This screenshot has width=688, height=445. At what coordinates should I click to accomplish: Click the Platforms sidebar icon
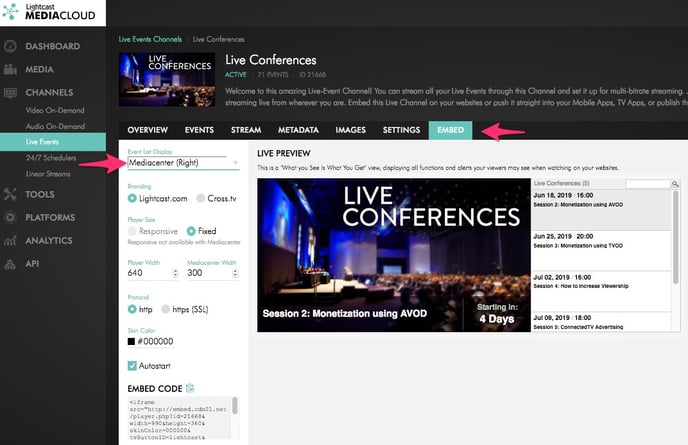click(x=10, y=217)
